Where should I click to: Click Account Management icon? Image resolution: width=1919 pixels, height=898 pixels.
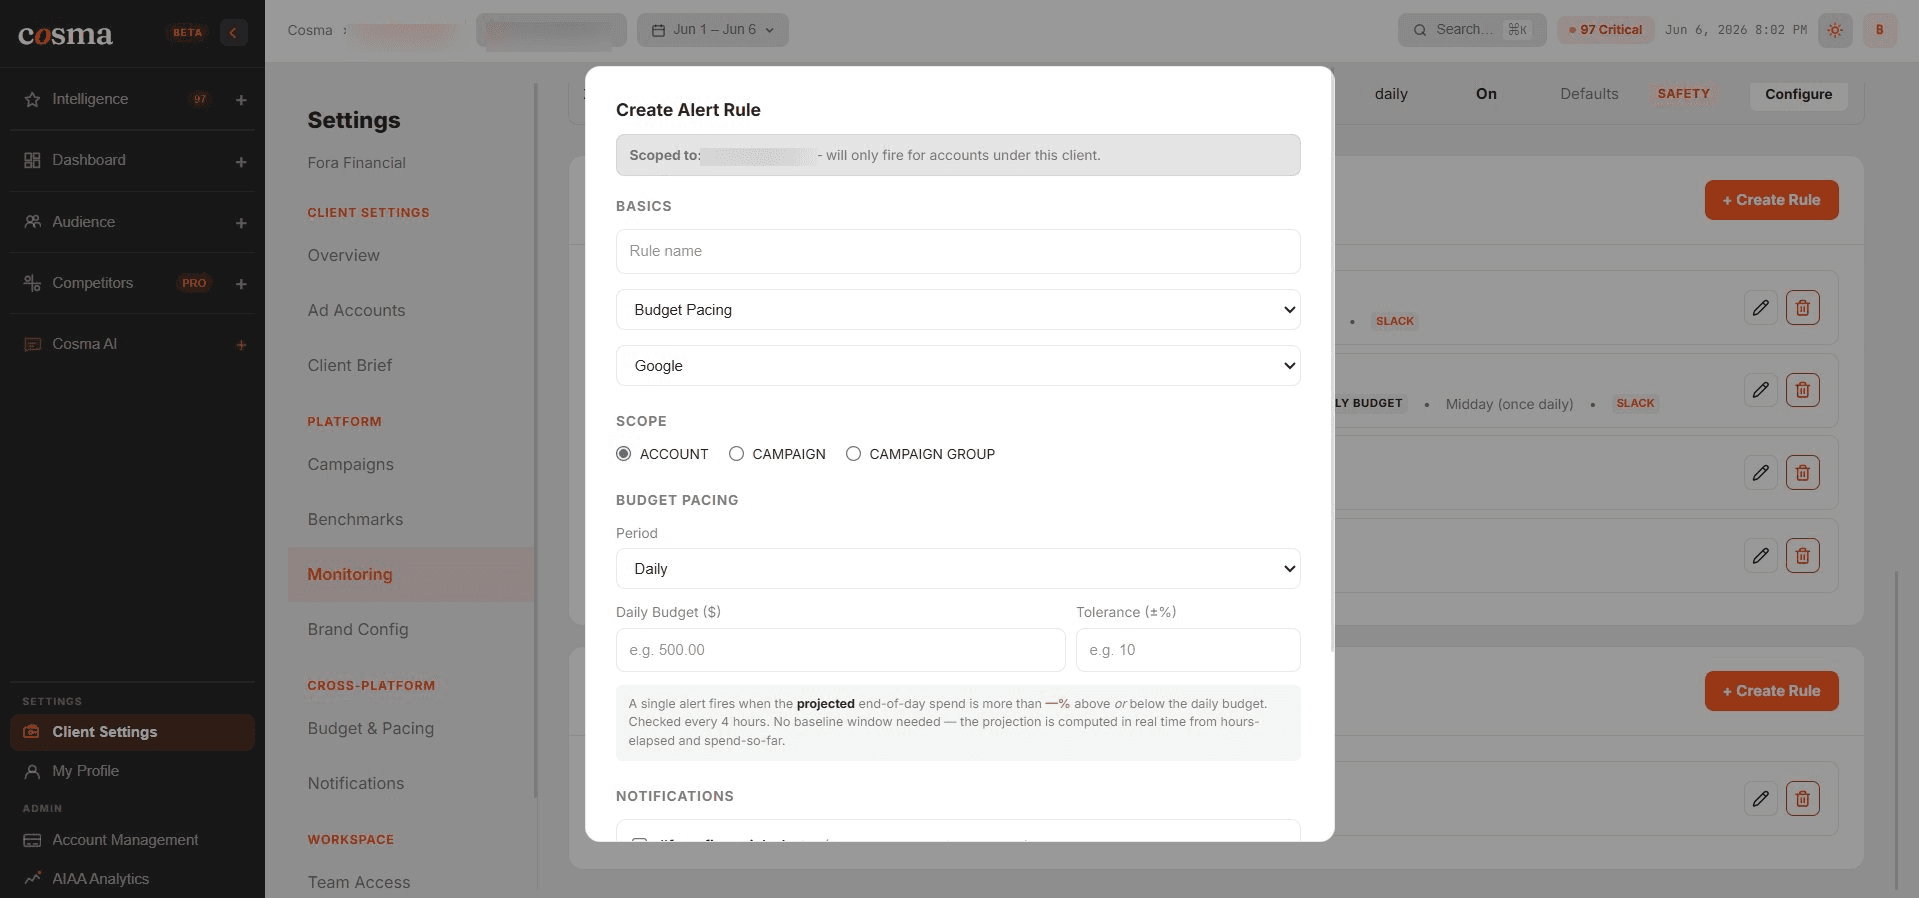click(32, 840)
